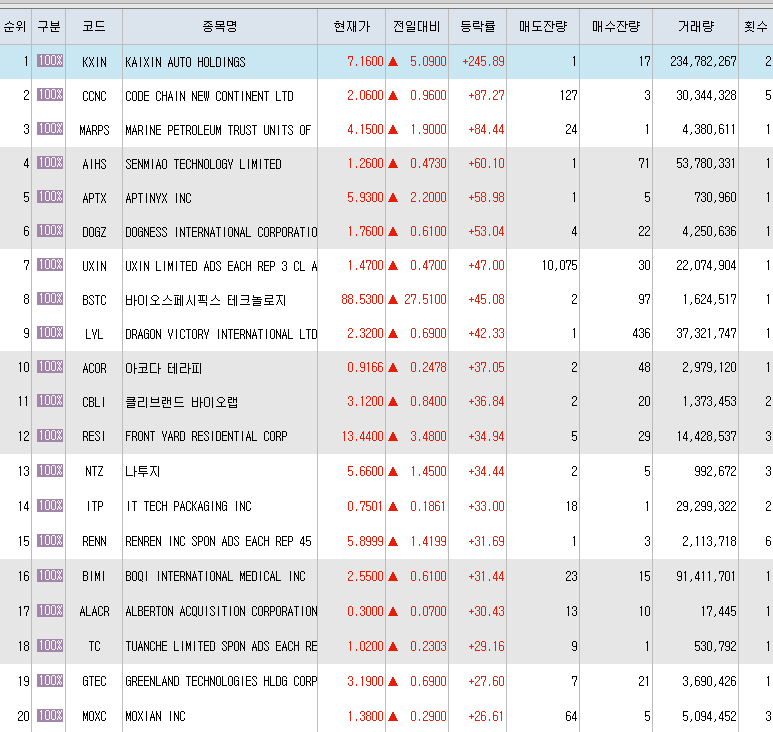This screenshot has width=773, height=732.
Task: Click the 100% badge in RENN row
Action: (50, 541)
